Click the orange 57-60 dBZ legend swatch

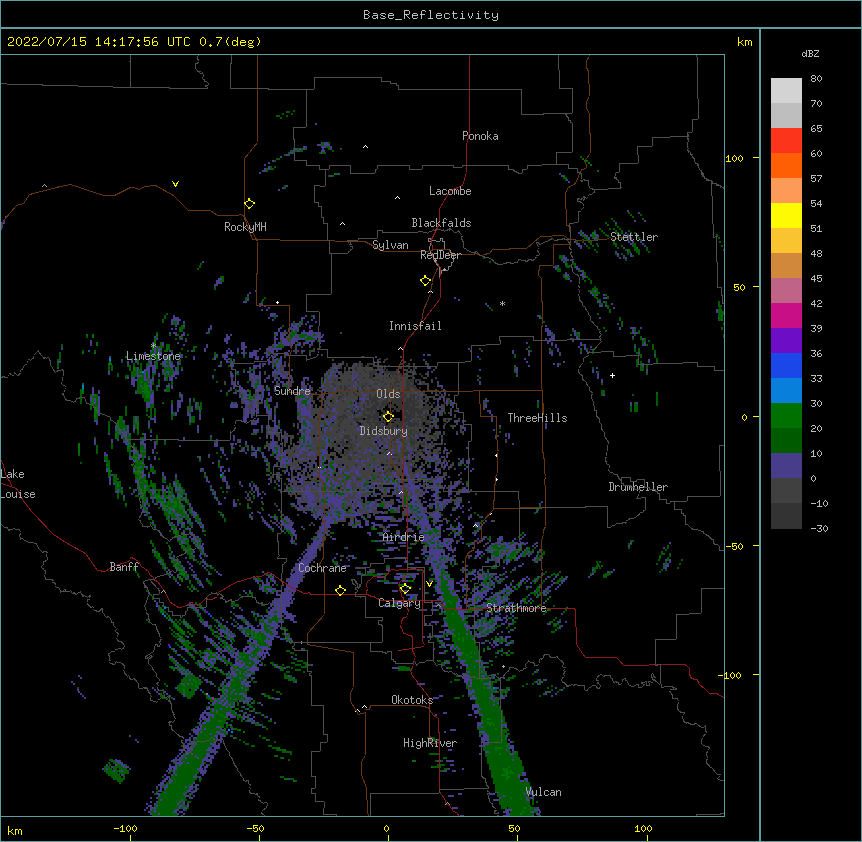pyautogui.click(x=786, y=165)
